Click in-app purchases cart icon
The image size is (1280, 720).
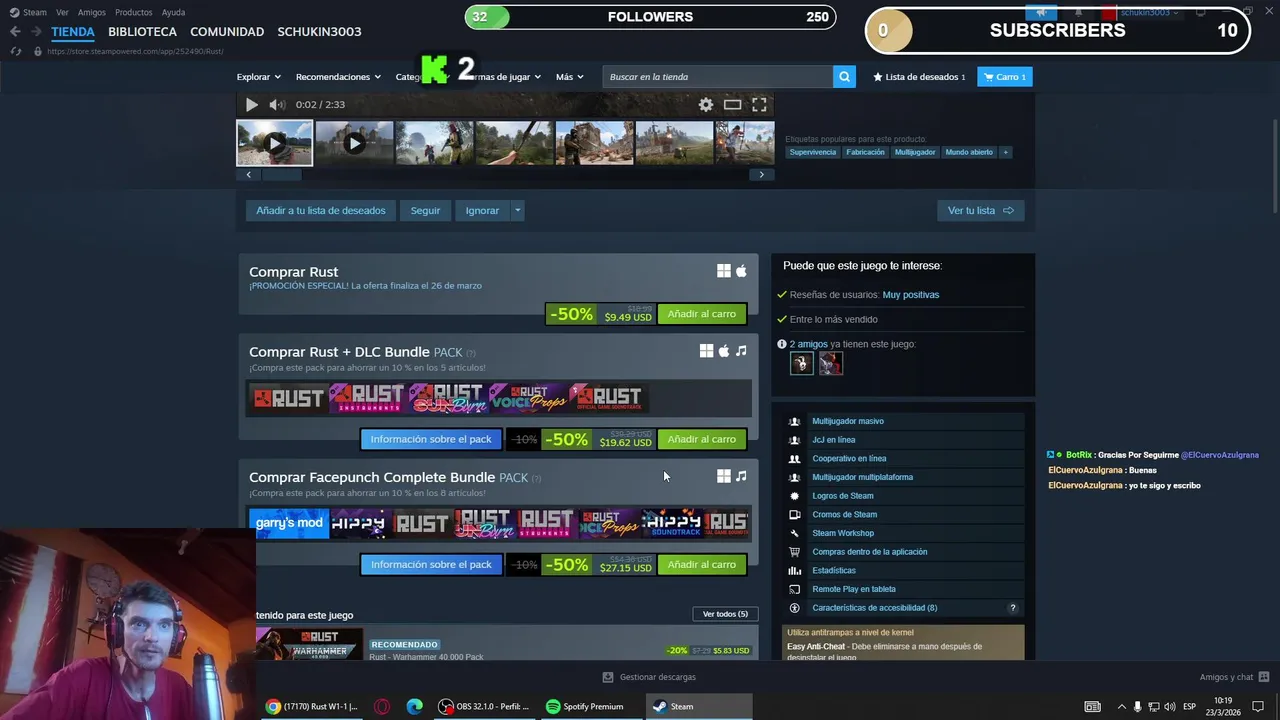(795, 552)
